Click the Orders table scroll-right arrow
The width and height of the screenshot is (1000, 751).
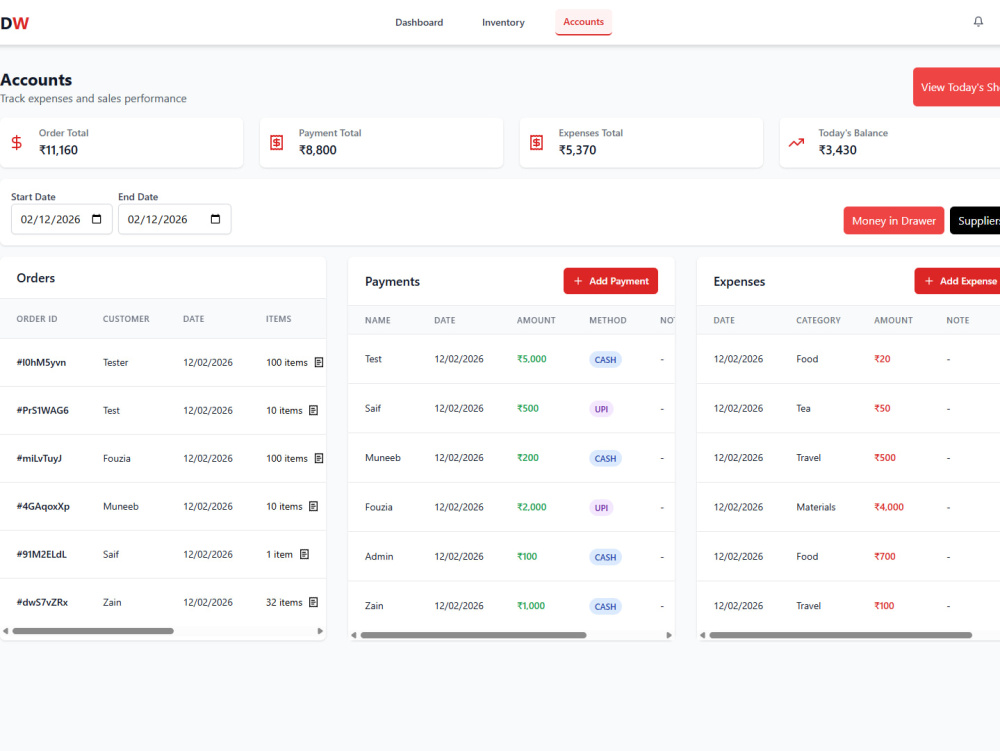320,631
